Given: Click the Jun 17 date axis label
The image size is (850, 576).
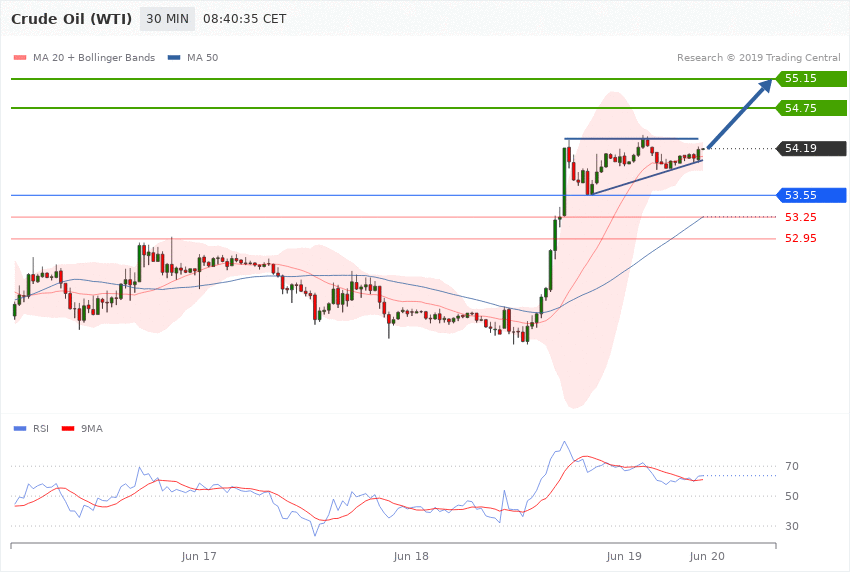Looking at the screenshot, I should 199,556.
